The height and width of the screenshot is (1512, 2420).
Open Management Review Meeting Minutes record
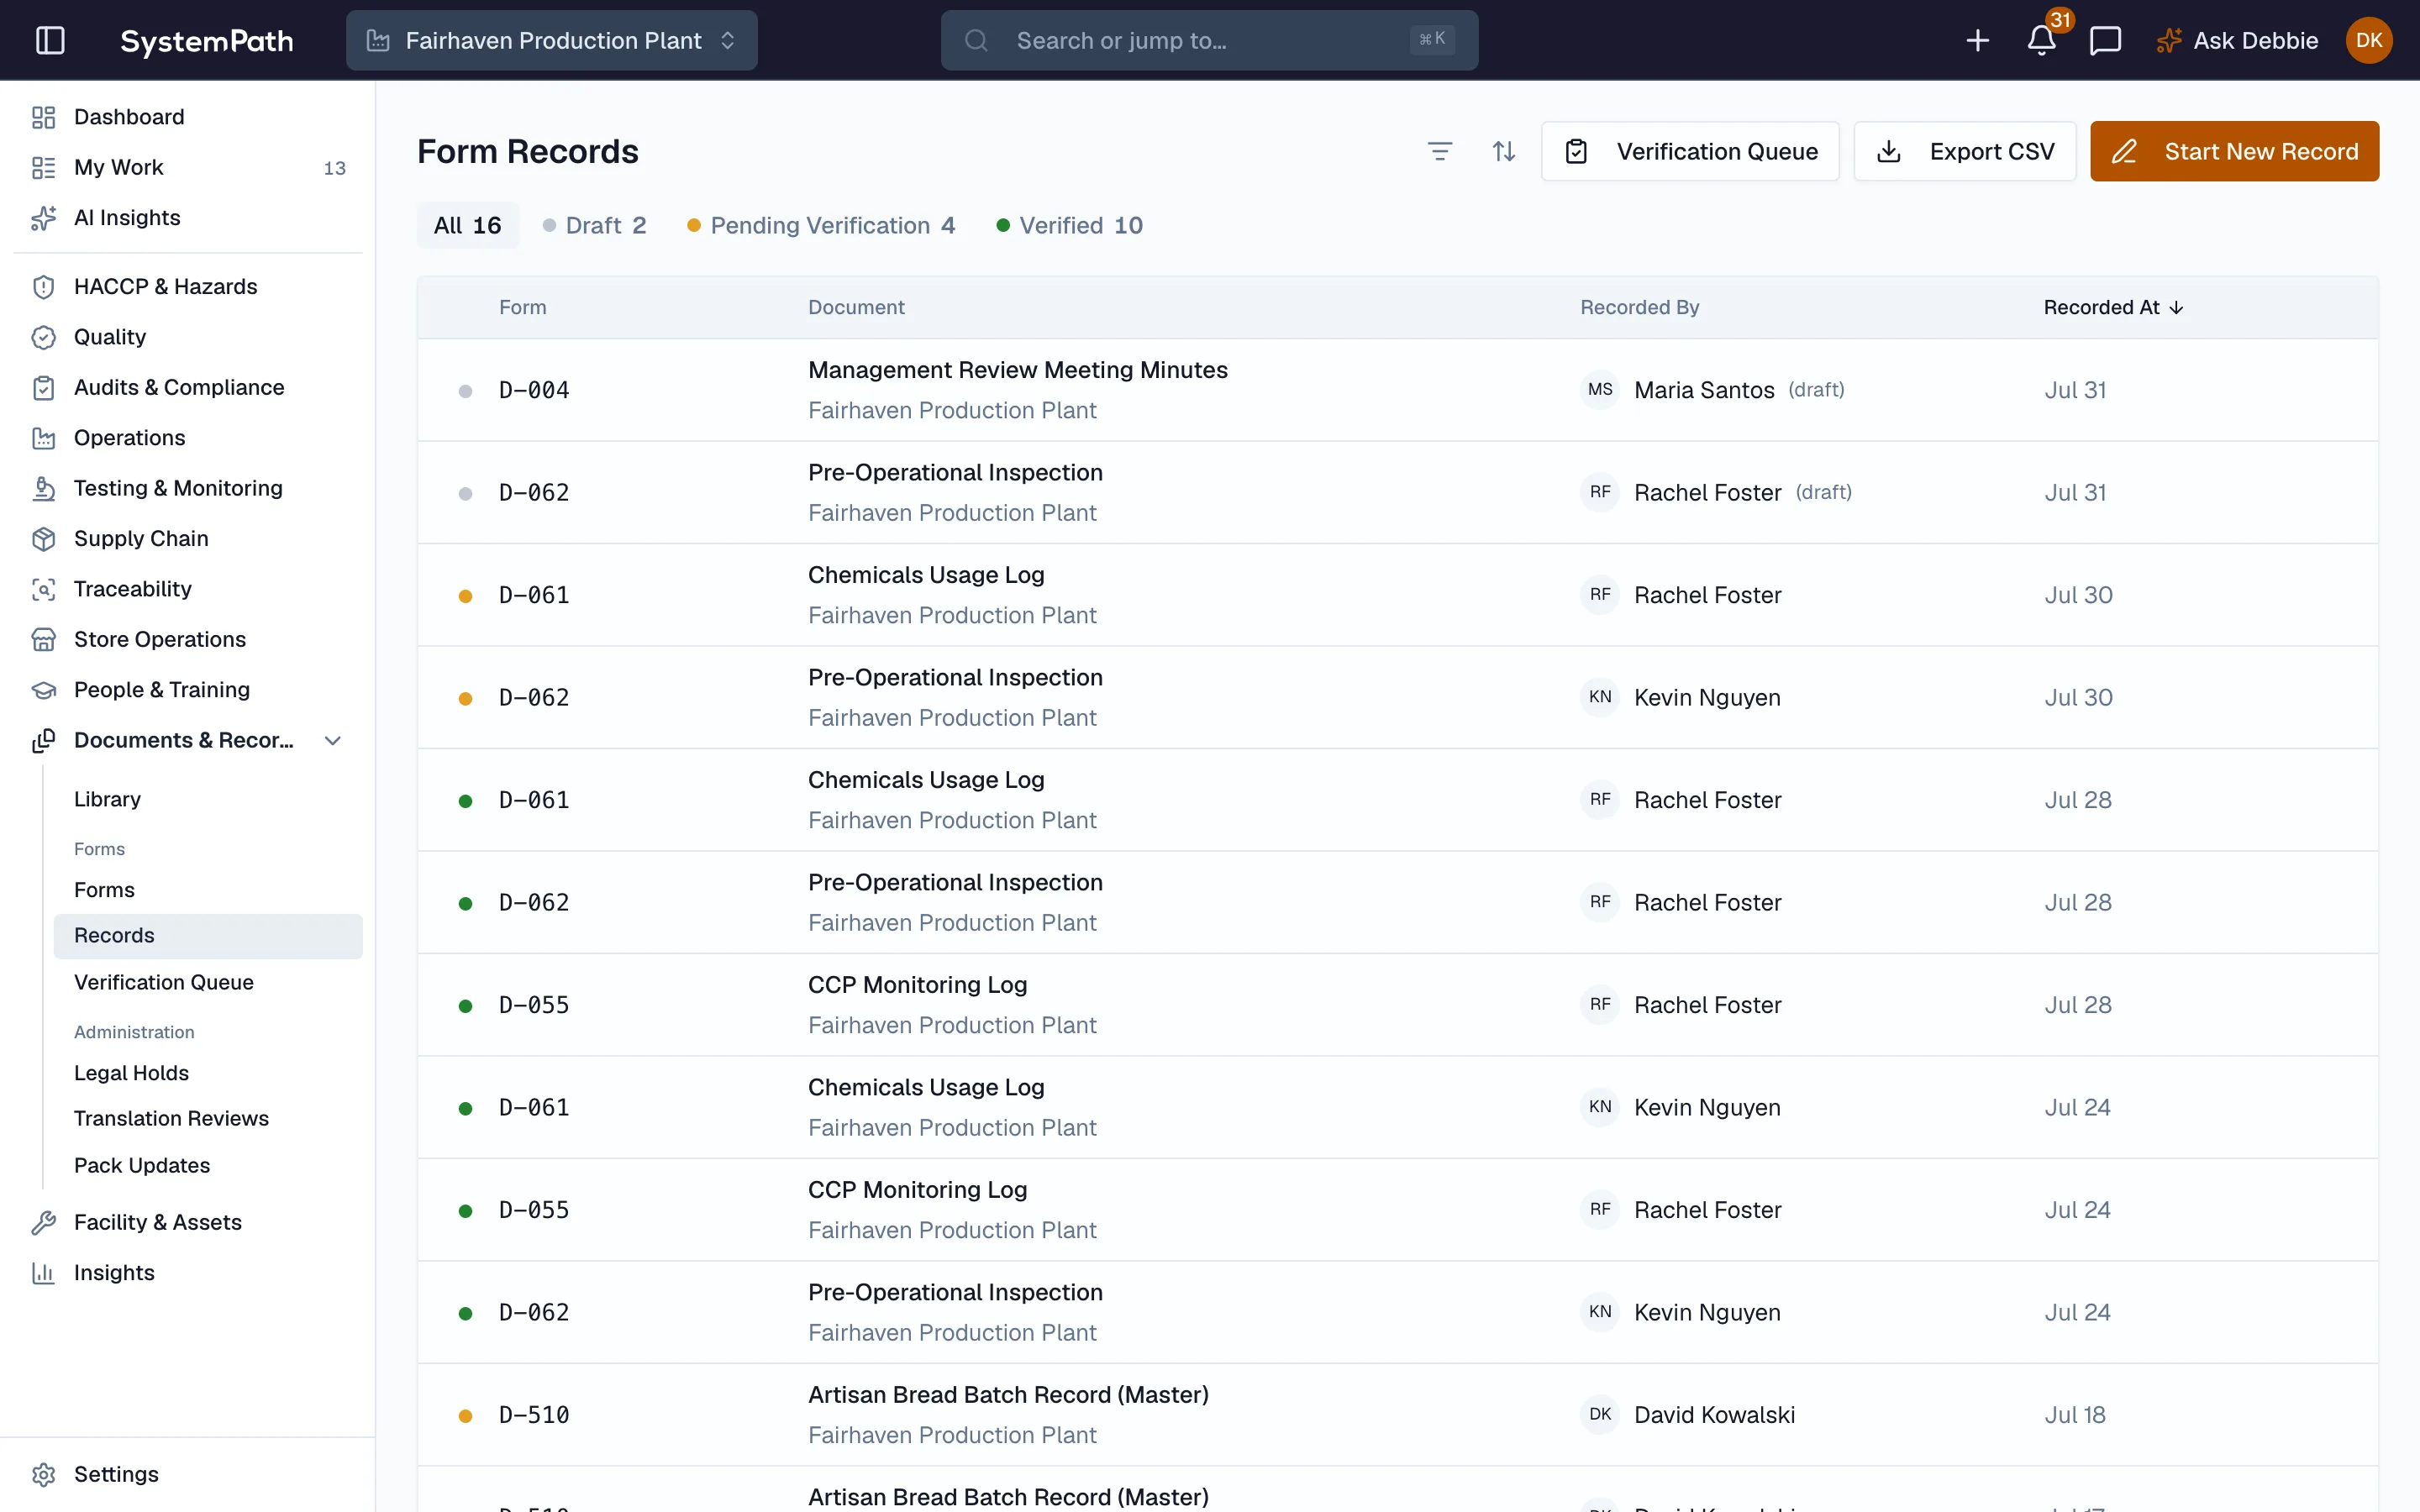pyautogui.click(x=1397, y=390)
